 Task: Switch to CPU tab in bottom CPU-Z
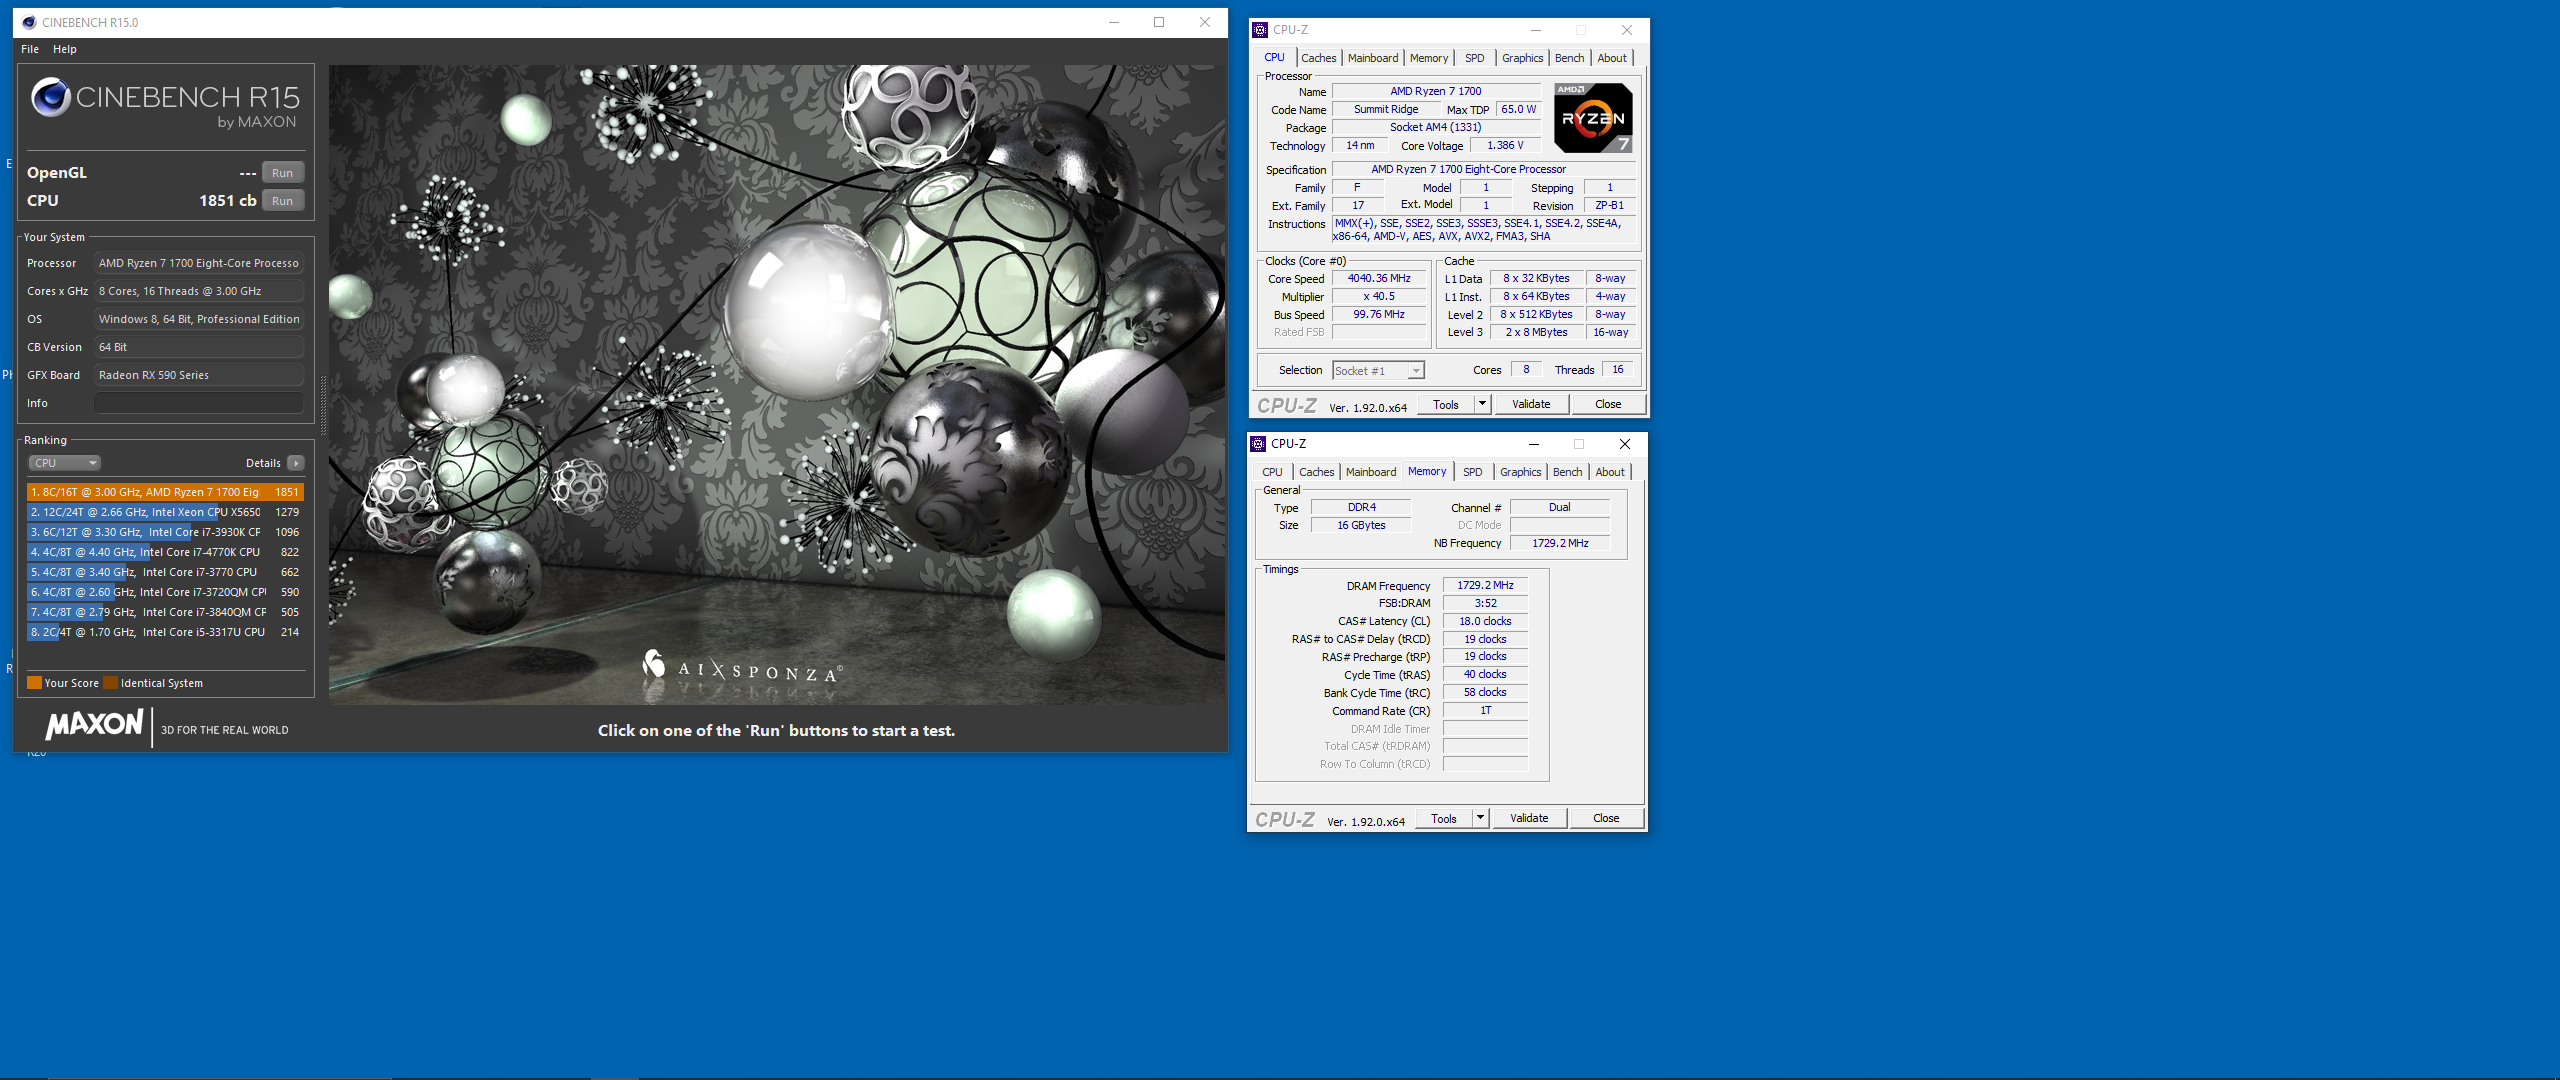click(x=1272, y=472)
